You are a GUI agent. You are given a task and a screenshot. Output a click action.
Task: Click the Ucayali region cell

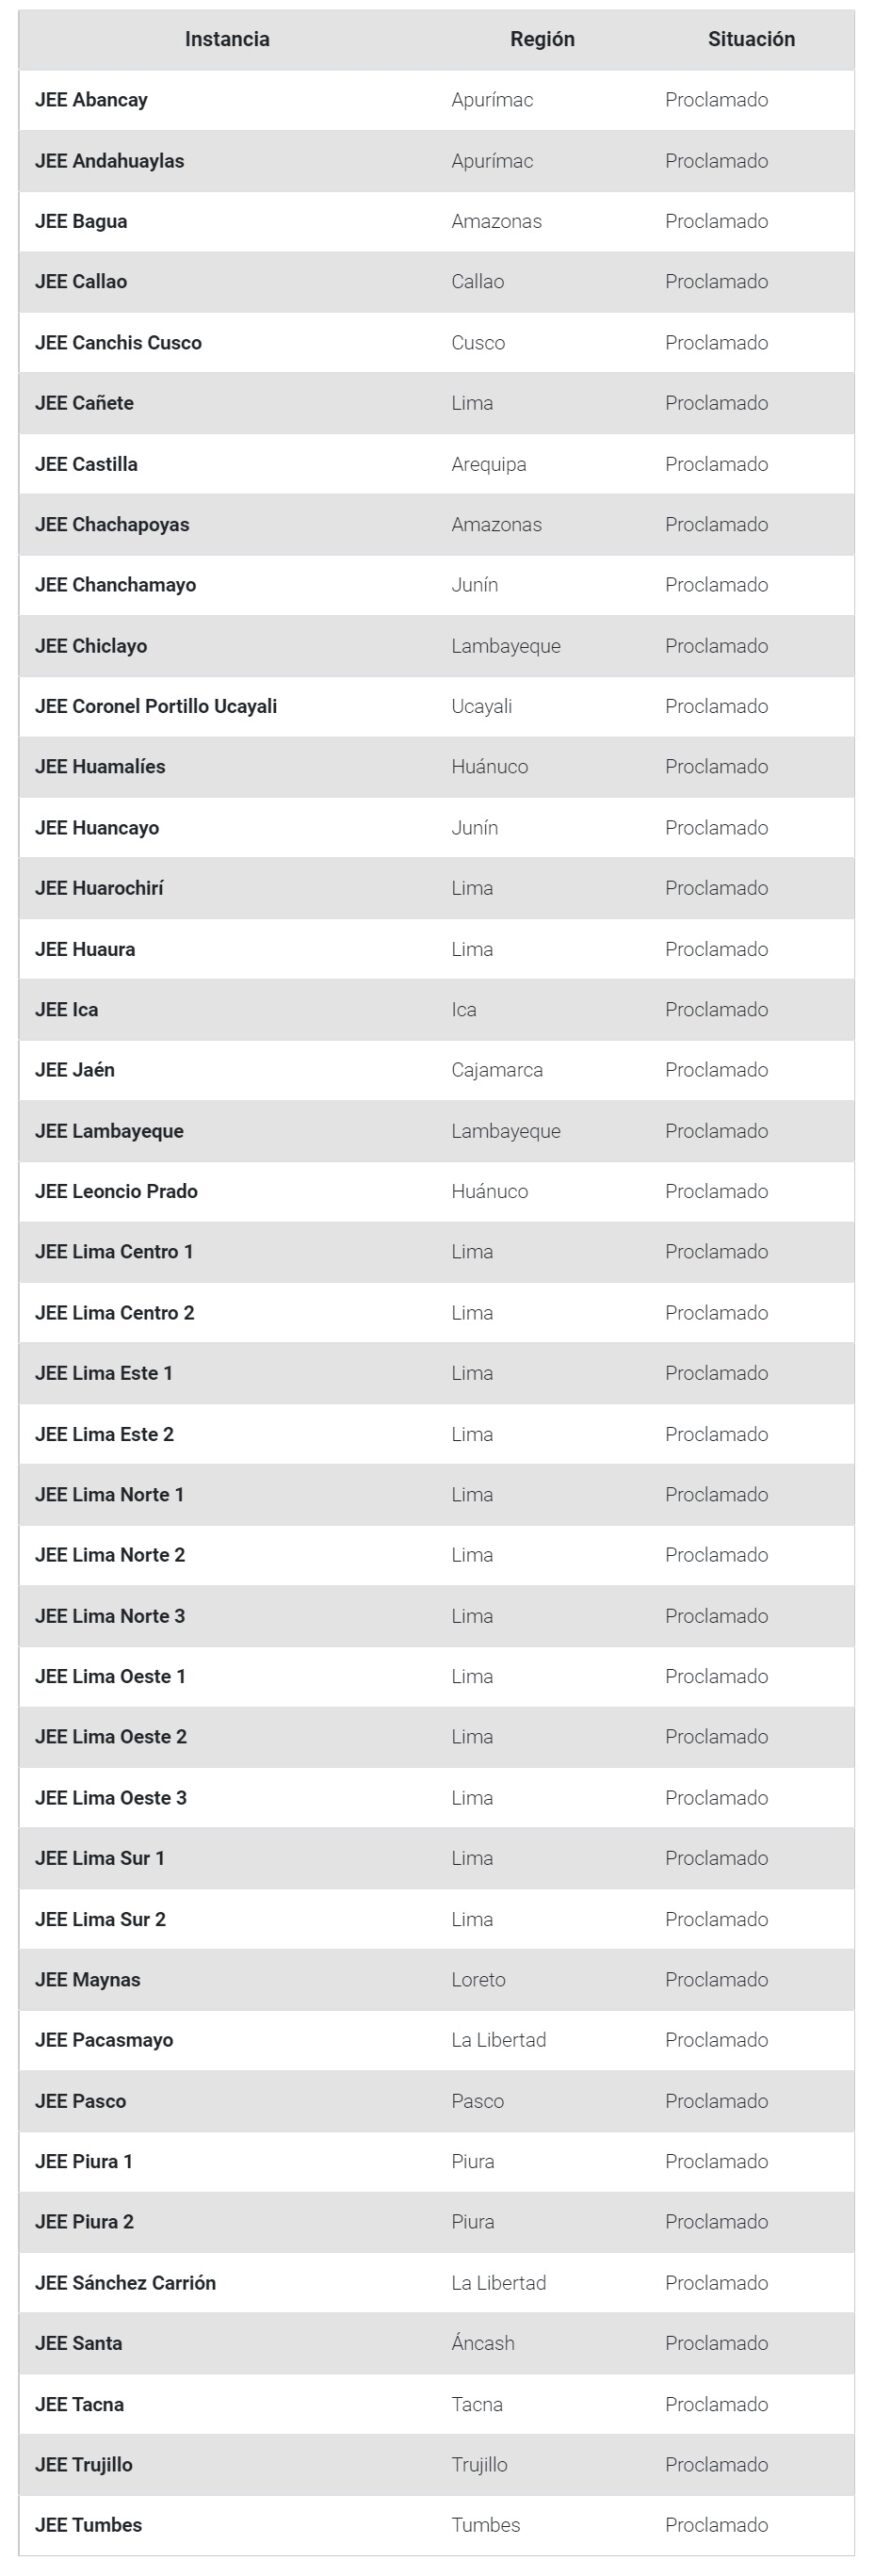coord(481,706)
